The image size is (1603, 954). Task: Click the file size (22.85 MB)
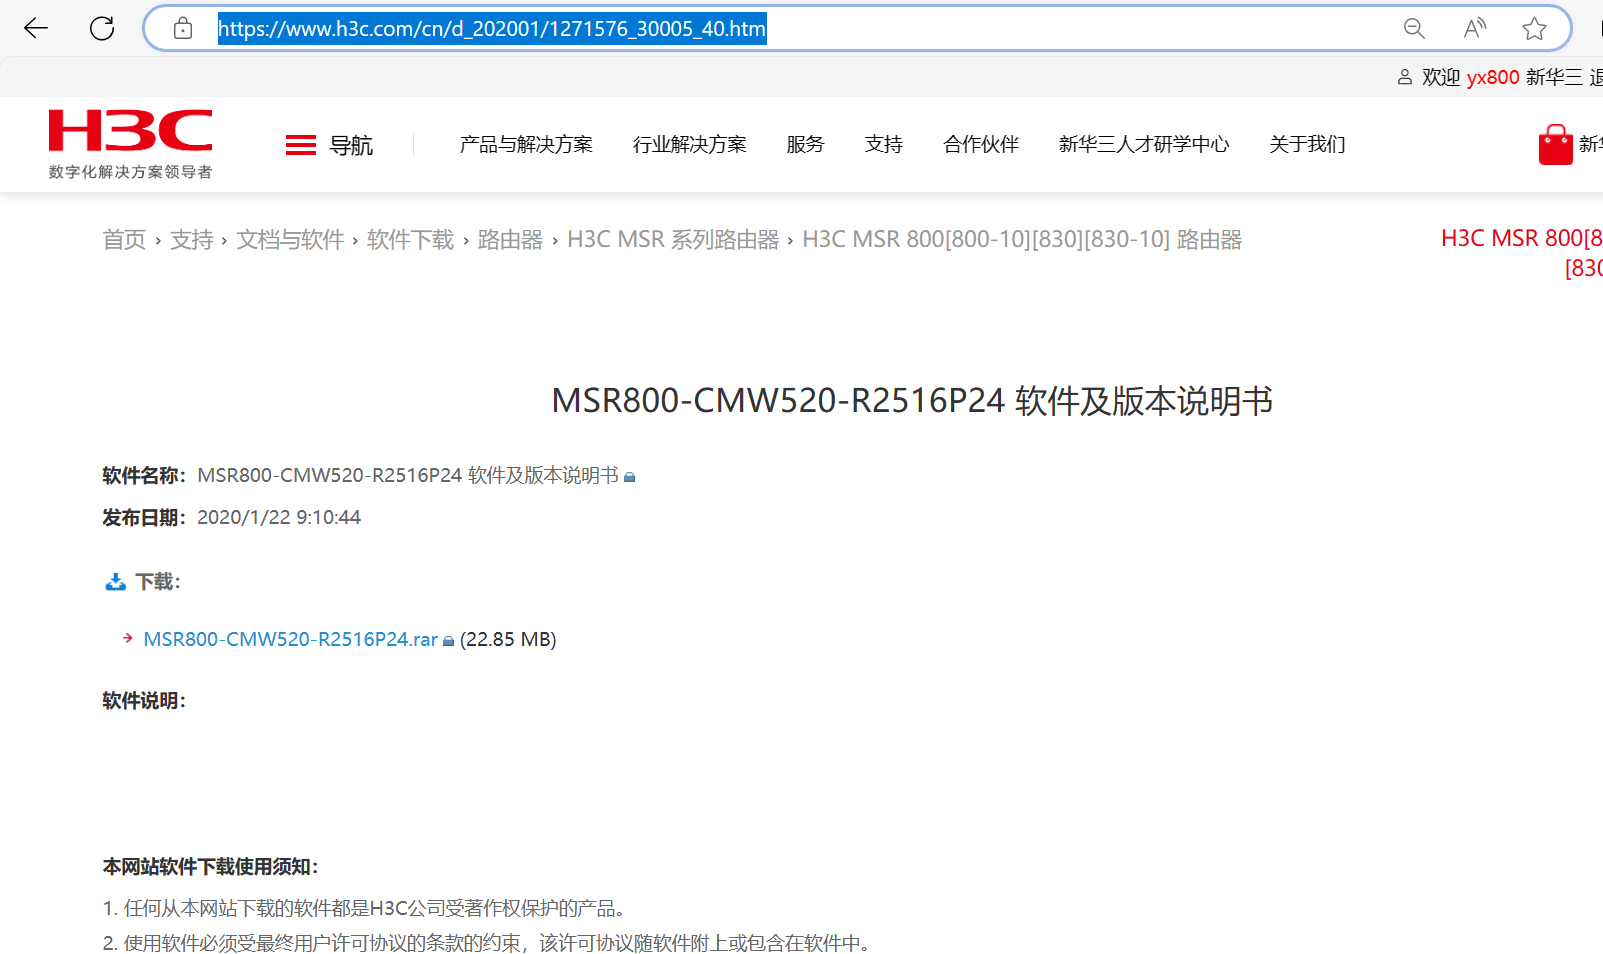(508, 639)
